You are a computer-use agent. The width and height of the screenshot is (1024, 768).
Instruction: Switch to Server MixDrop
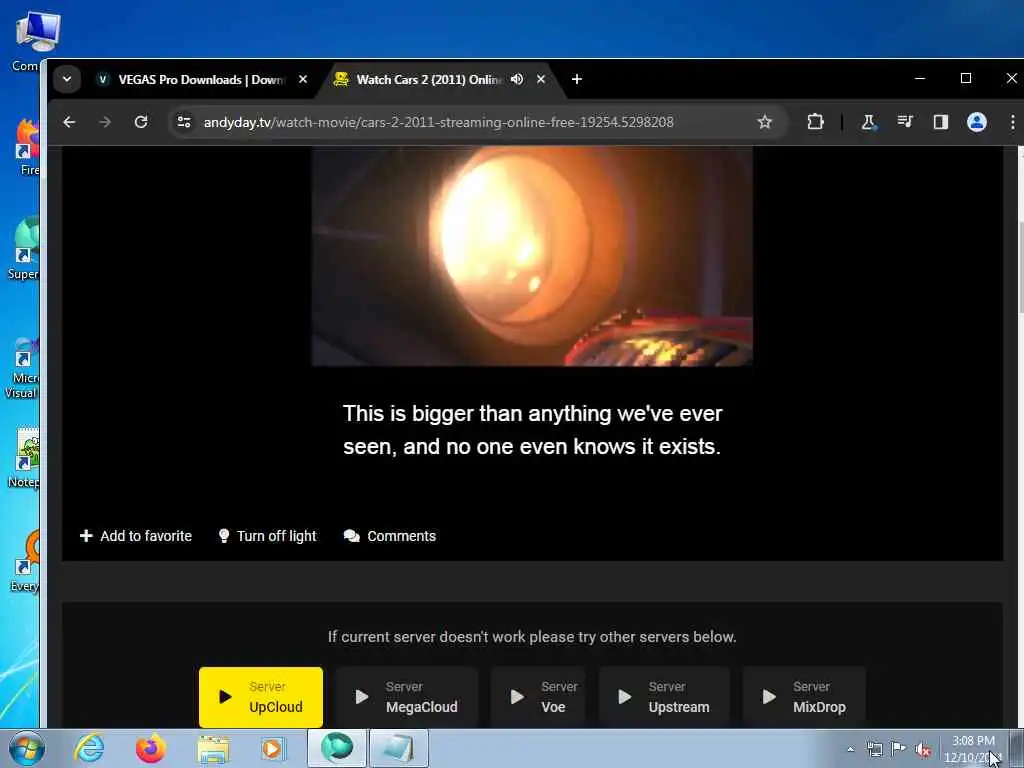click(x=805, y=697)
